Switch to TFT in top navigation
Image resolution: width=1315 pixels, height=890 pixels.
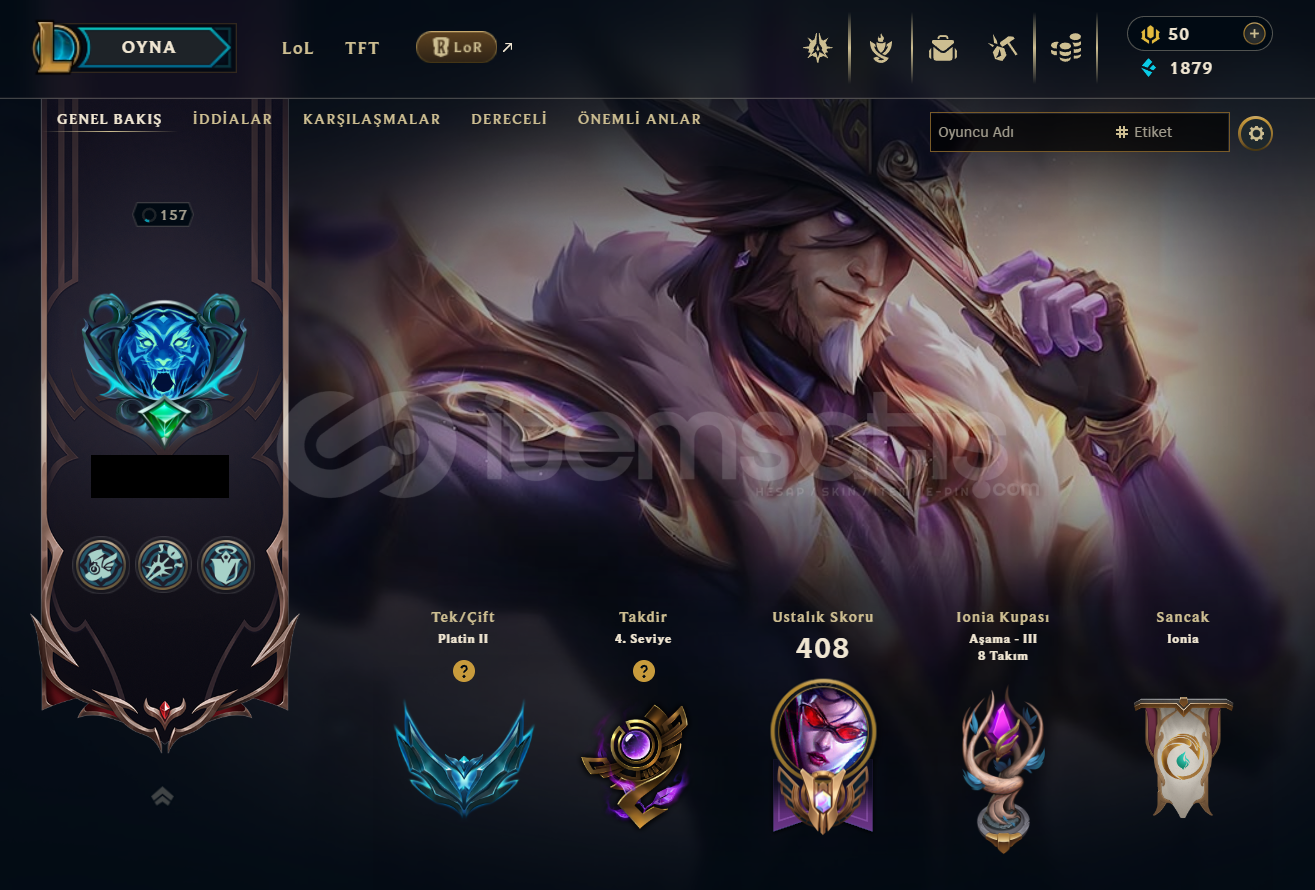click(362, 48)
